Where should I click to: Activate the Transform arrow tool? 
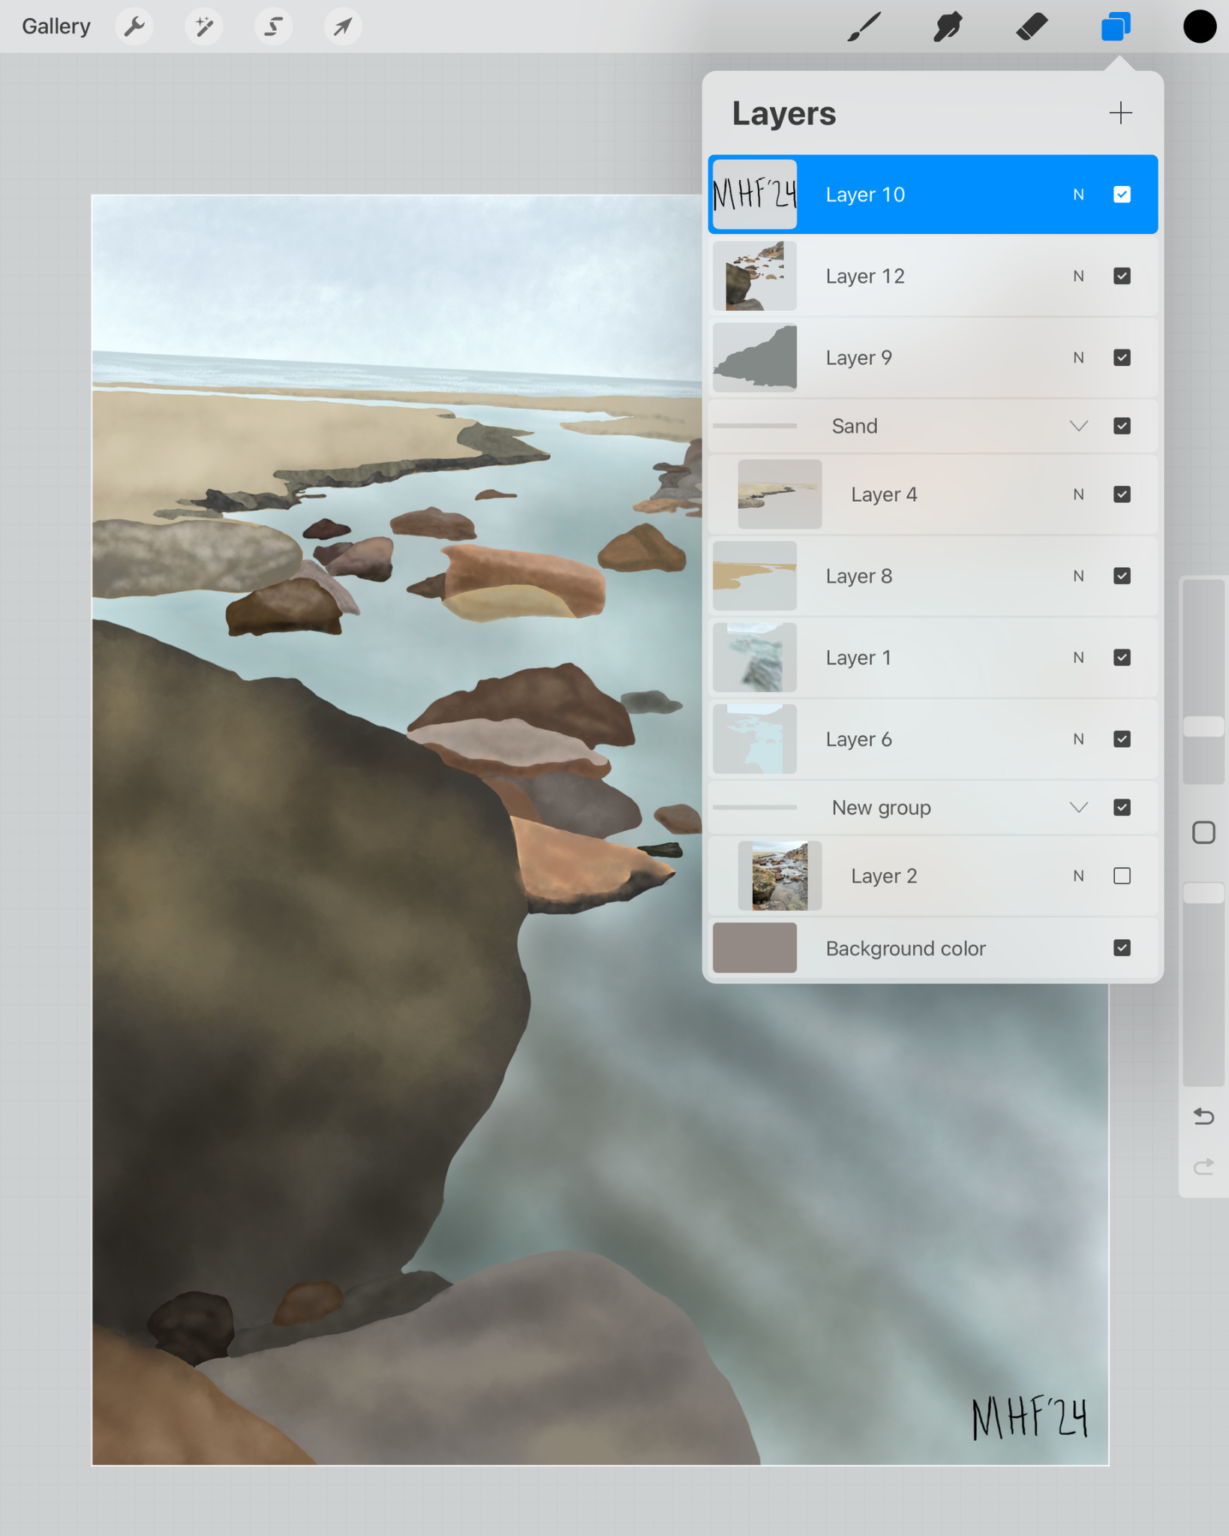[x=342, y=26]
